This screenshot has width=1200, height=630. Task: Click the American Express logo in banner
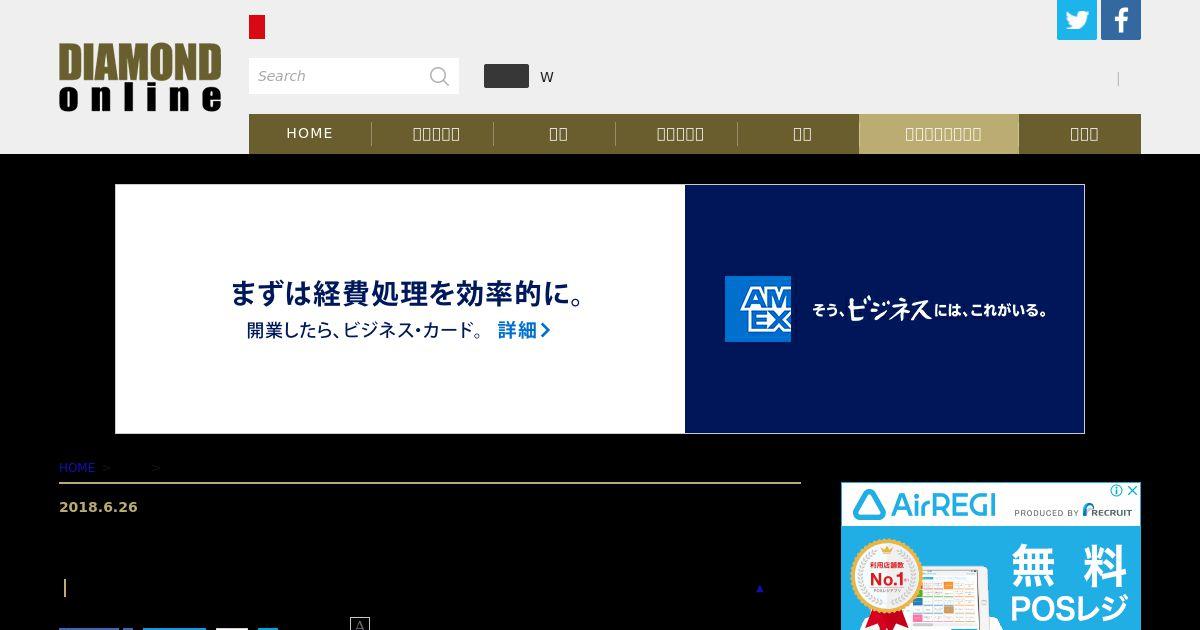(x=758, y=309)
